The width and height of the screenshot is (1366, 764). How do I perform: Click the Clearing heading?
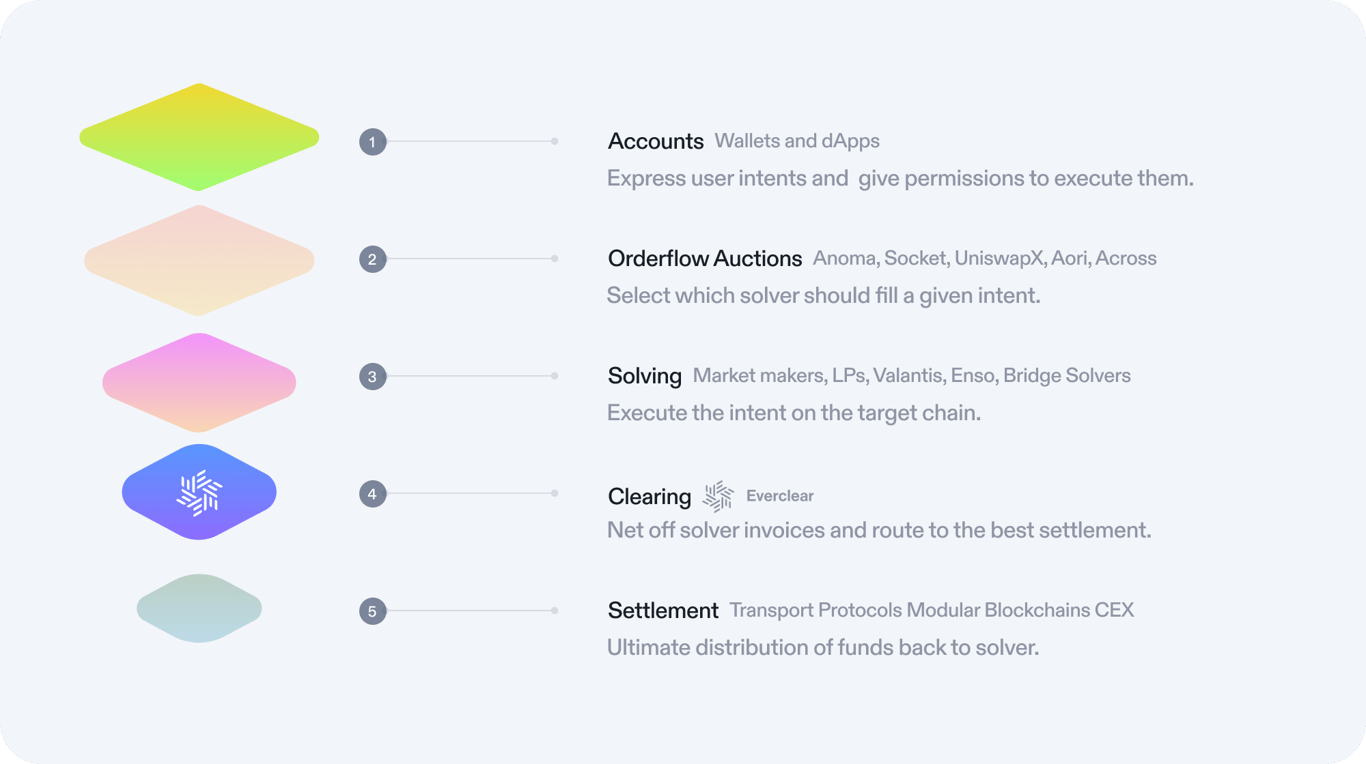pos(649,496)
